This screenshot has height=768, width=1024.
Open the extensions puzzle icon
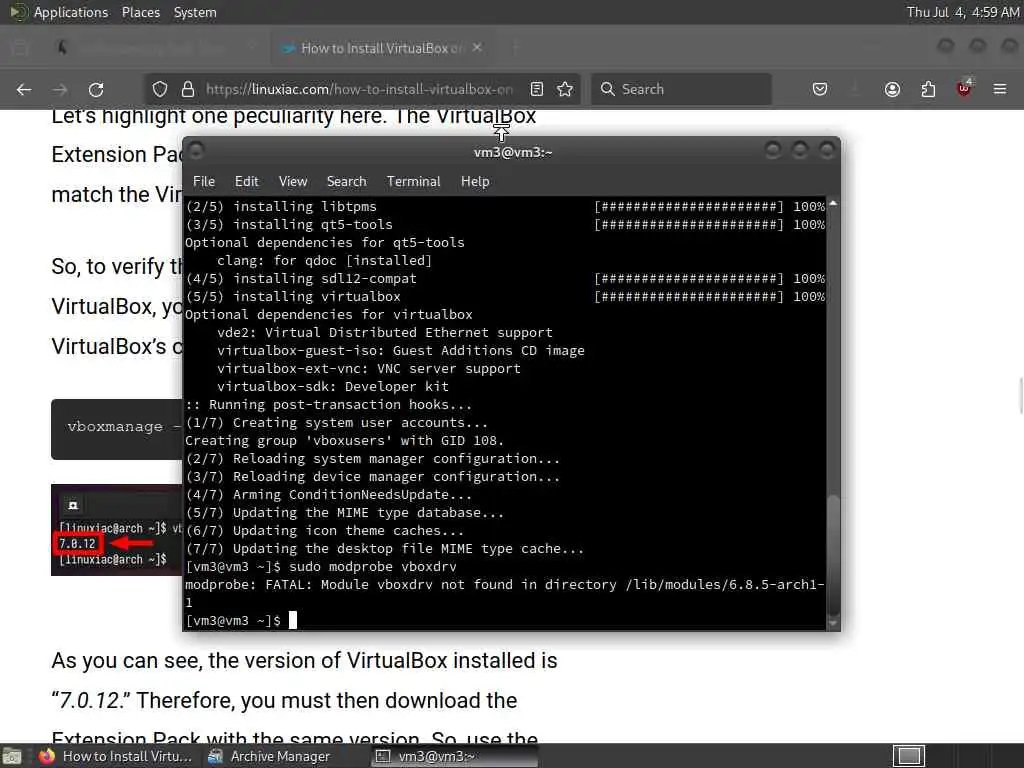point(928,89)
